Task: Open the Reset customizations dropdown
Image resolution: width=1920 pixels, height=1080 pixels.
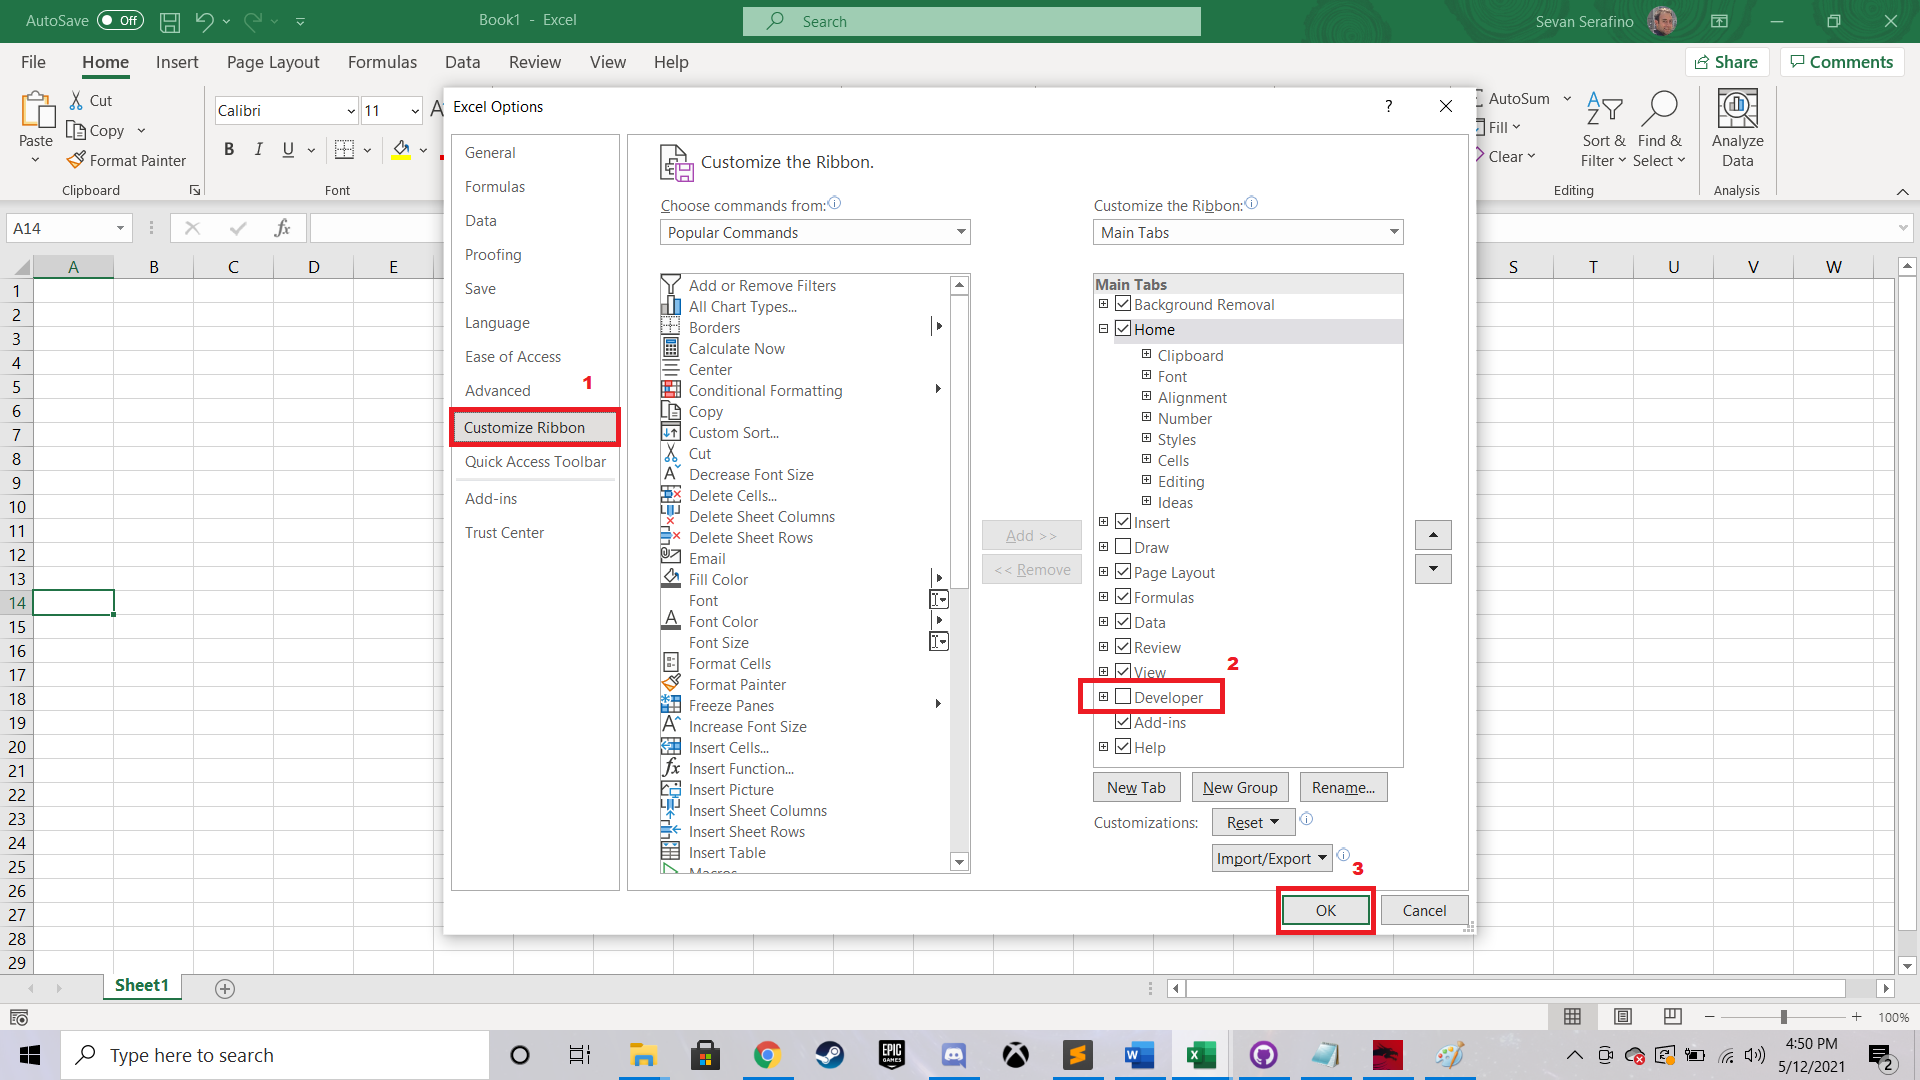Action: click(x=1253, y=822)
